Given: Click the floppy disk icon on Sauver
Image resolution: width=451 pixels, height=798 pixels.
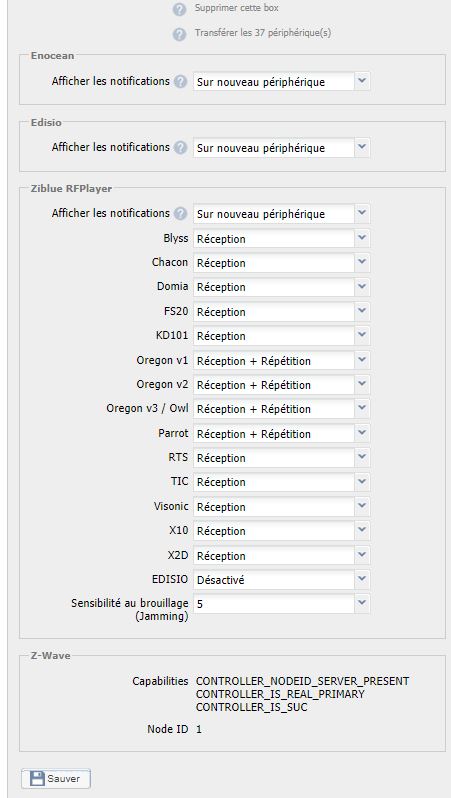Looking at the screenshot, I should tap(37, 779).
